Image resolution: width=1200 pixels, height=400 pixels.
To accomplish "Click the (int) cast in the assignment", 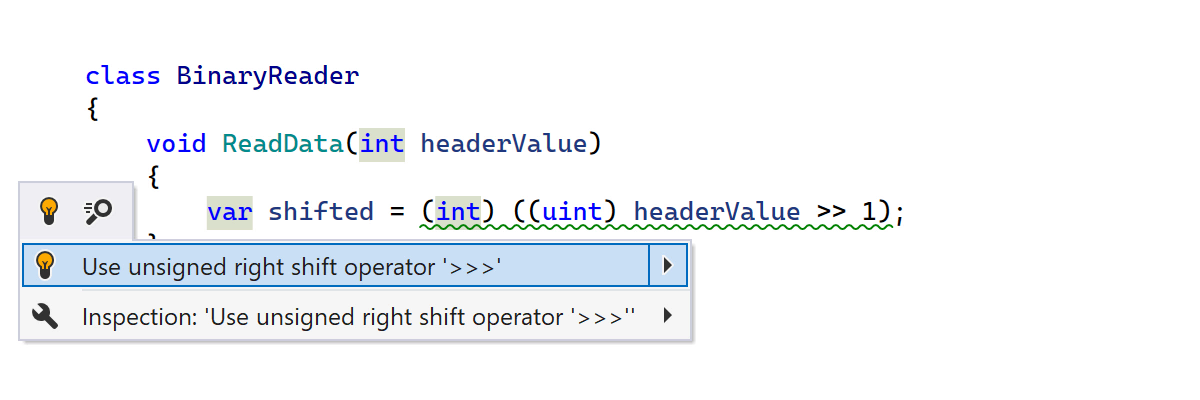I will tap(459, 212).
